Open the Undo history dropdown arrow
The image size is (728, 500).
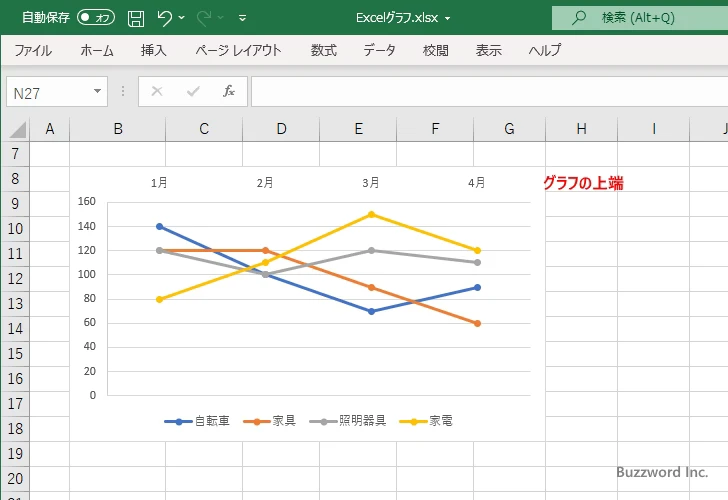point(182,18)
